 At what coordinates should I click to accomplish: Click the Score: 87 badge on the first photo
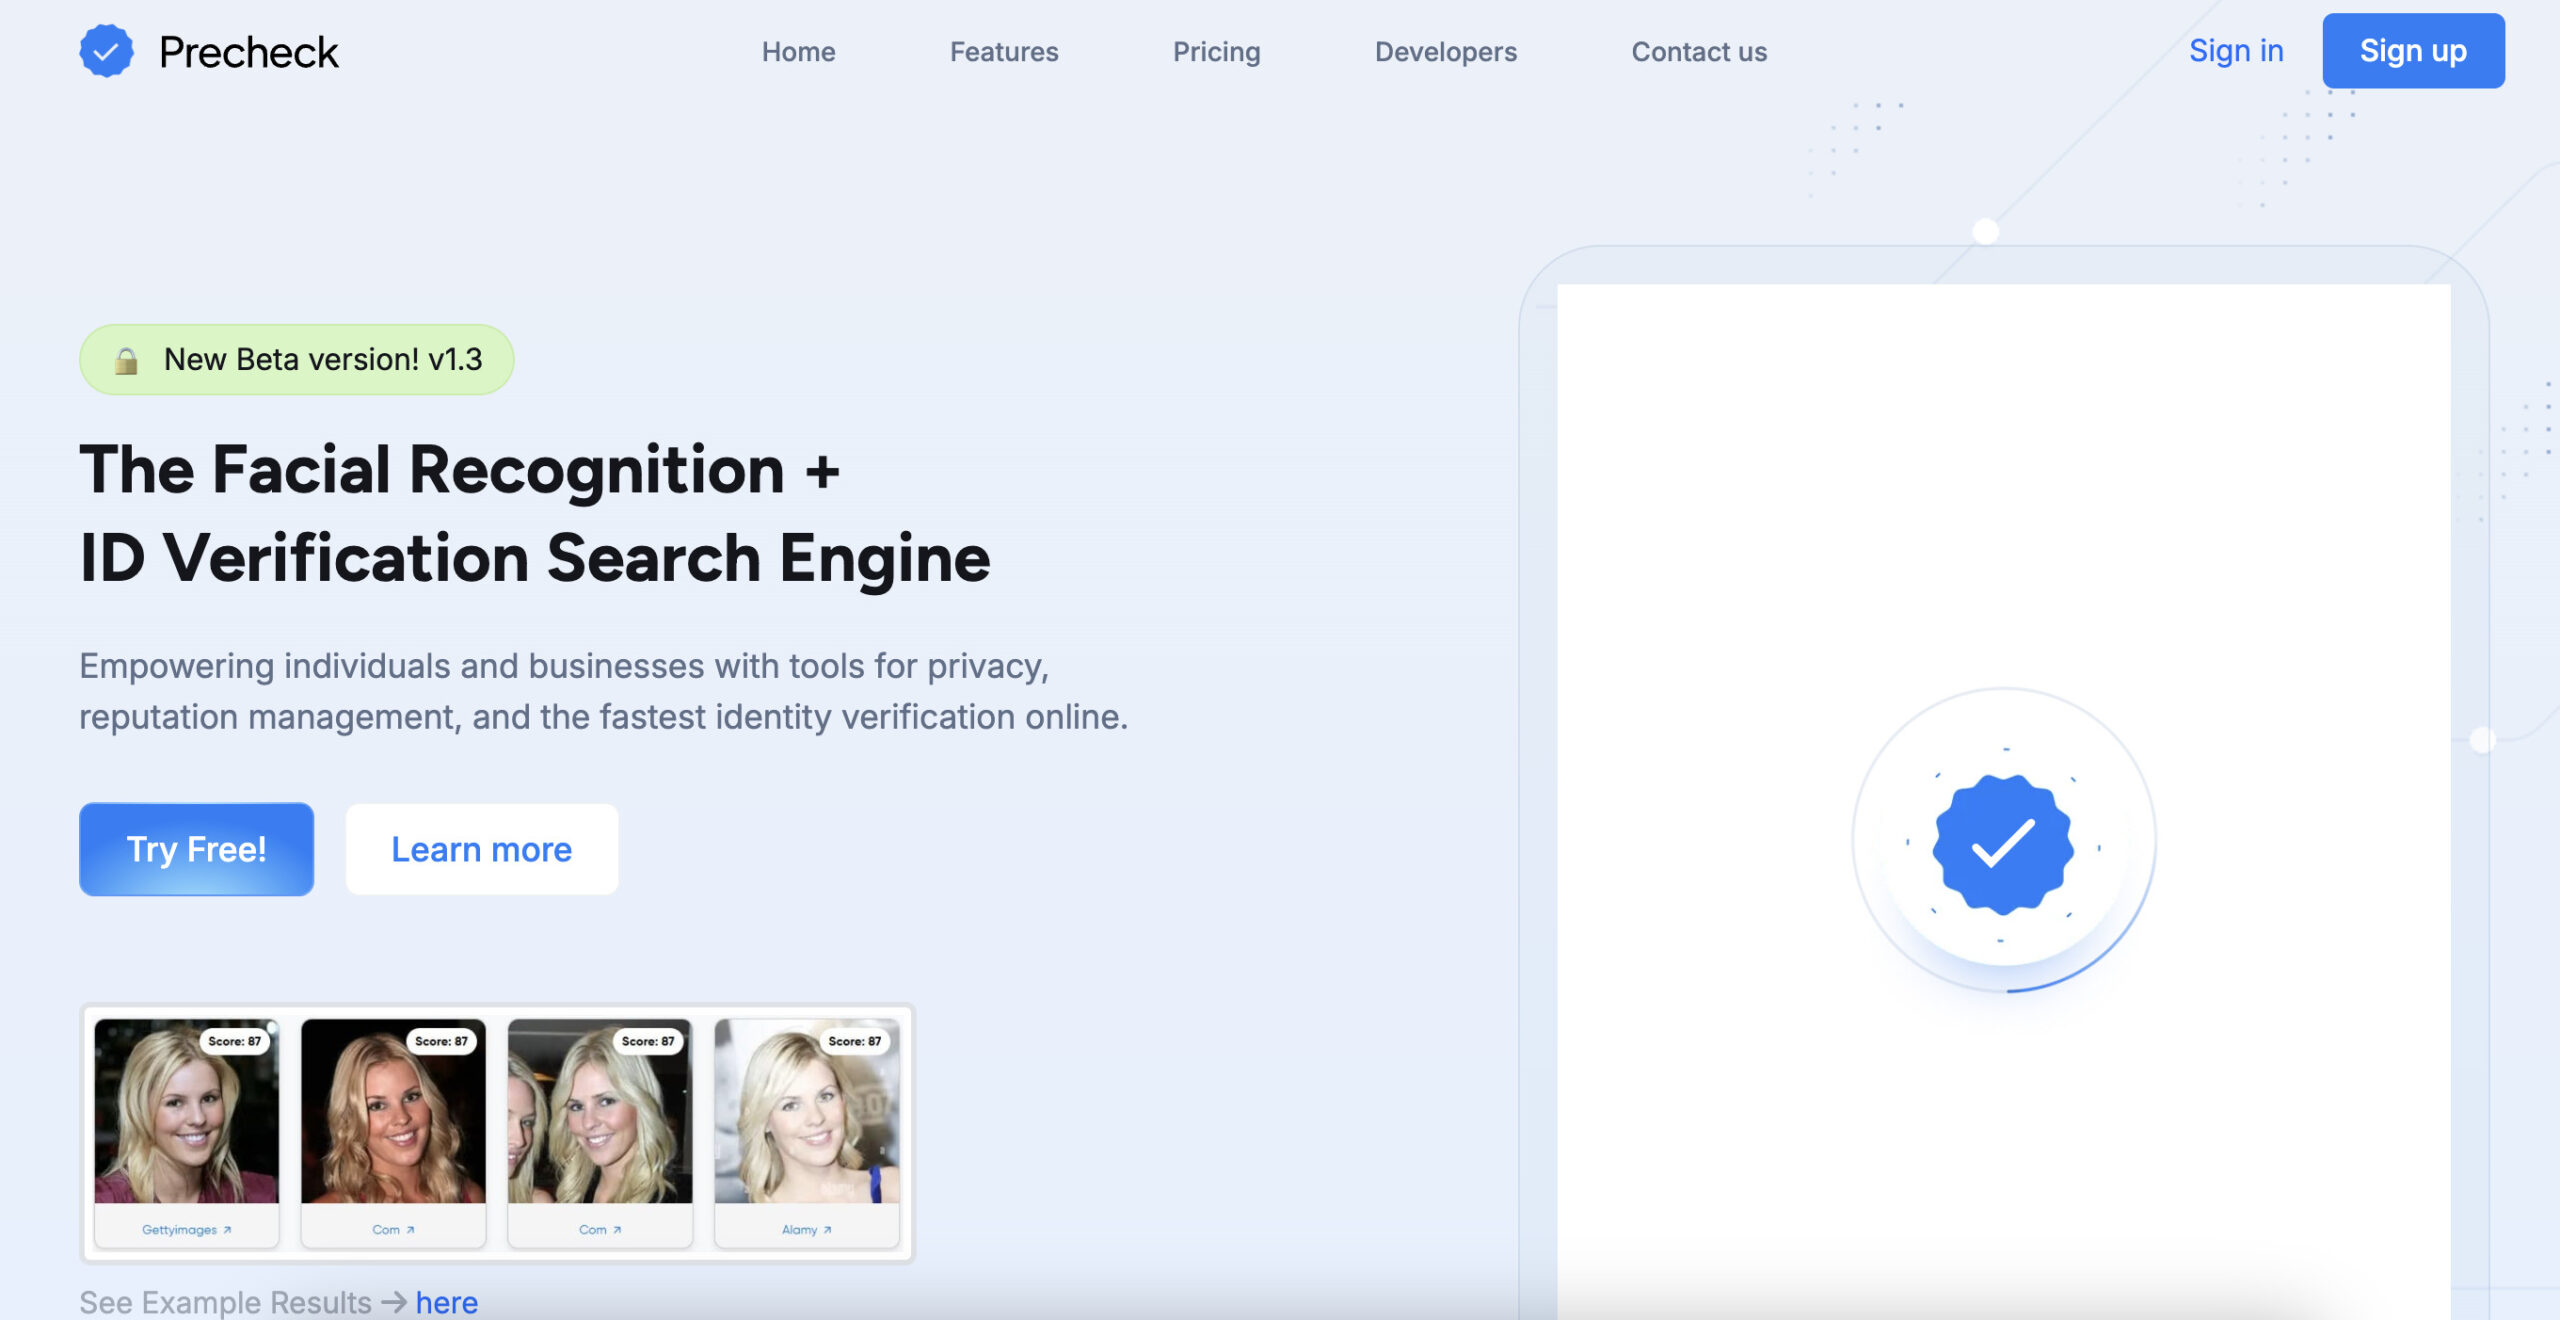(234, 1041)
